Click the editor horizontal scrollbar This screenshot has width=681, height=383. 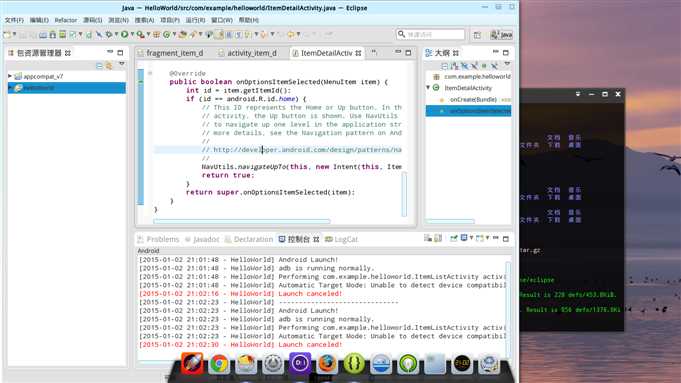(241, 221)
